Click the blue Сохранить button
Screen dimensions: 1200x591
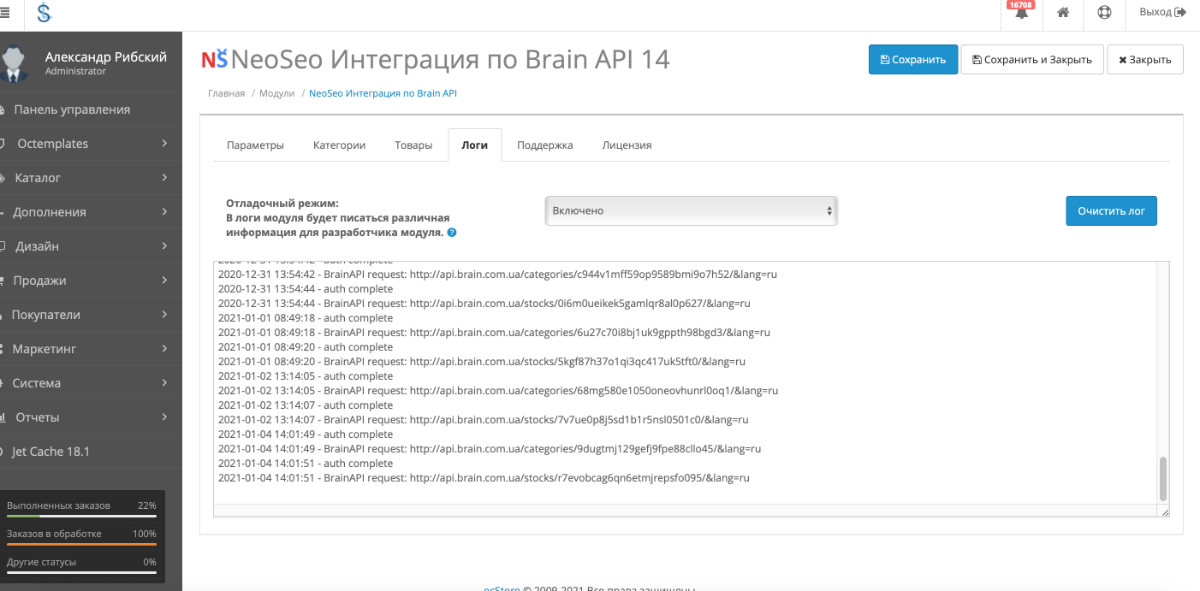(x=913, y=59)
